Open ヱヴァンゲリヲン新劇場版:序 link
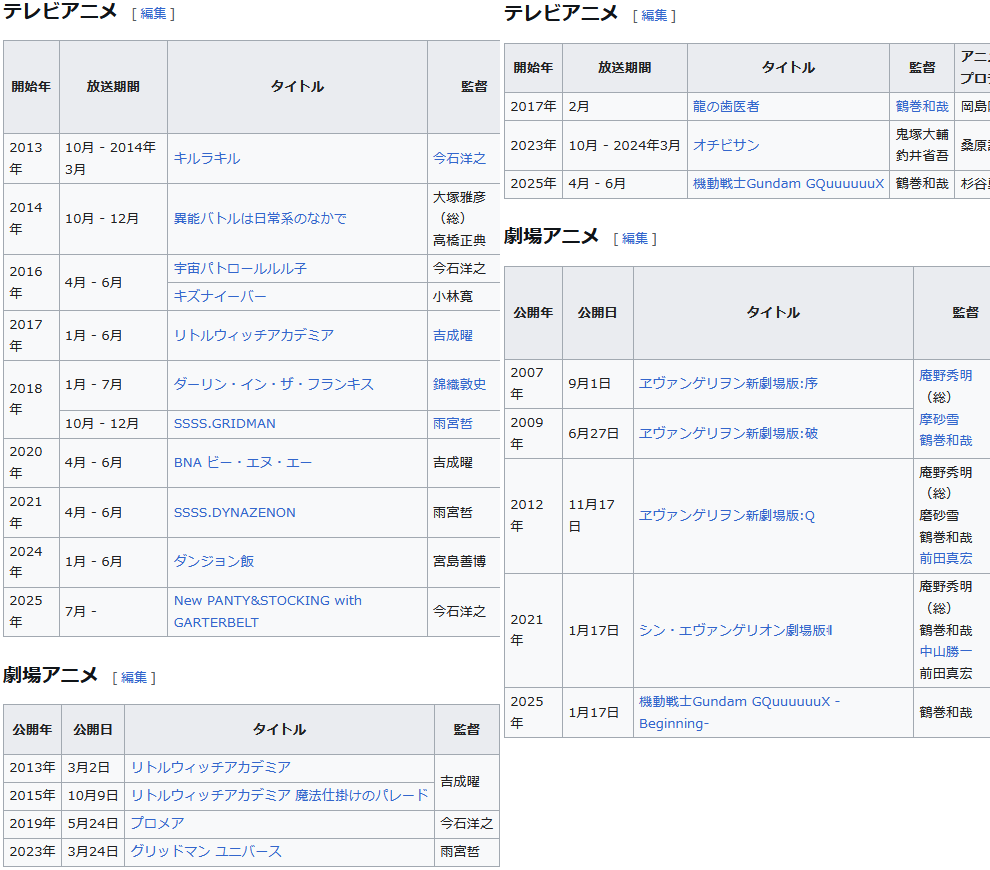Screen dimensions: 990x870 pos(728,383)
